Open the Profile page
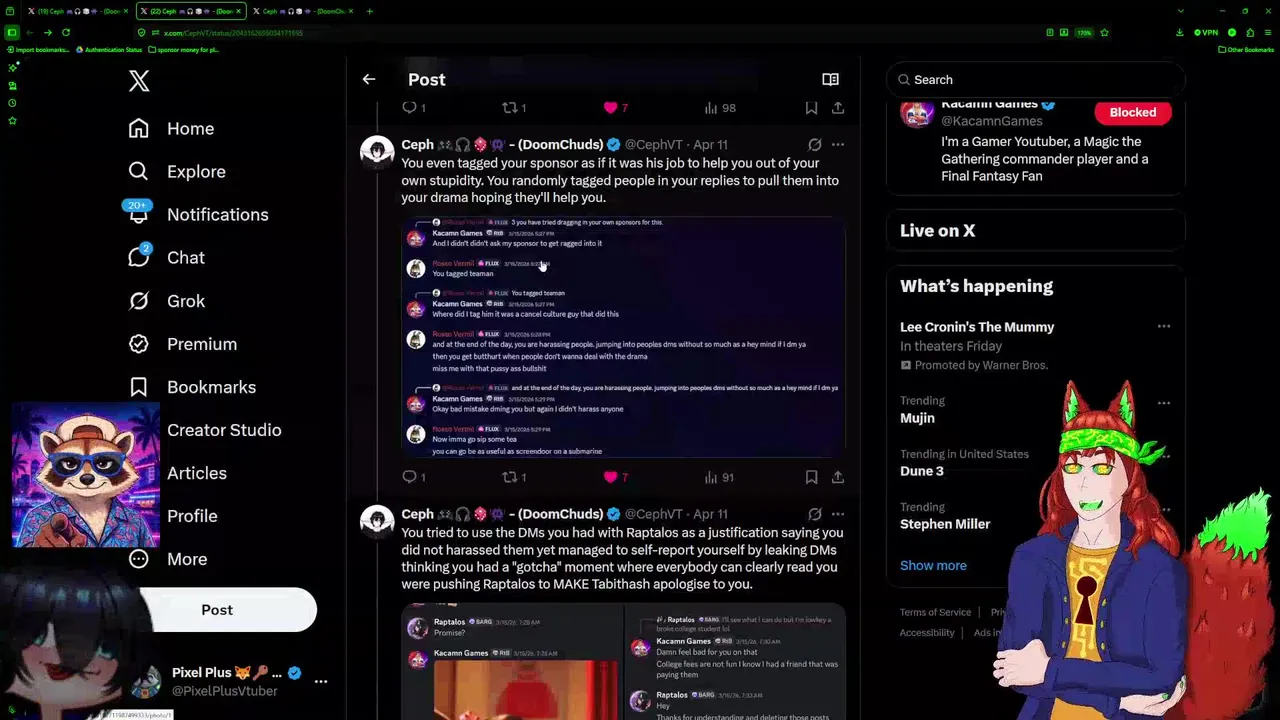 192,515
